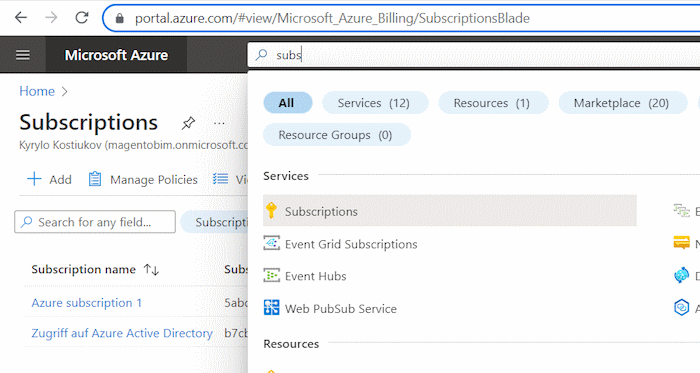The height and width of the screenshot is (373, 700).
Task: Click the green grid icon at top of right column
Action: point(681,210)
